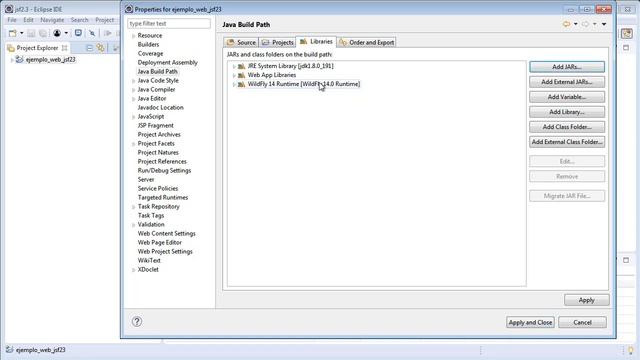Screen dimensions: 640x360
Task: Toggle Link with Editor in Project Explorer
Action: click(100, 48)
